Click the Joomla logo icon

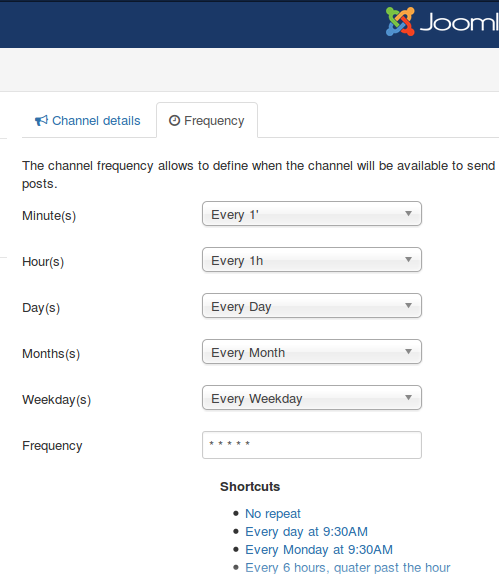click(400, 21)
